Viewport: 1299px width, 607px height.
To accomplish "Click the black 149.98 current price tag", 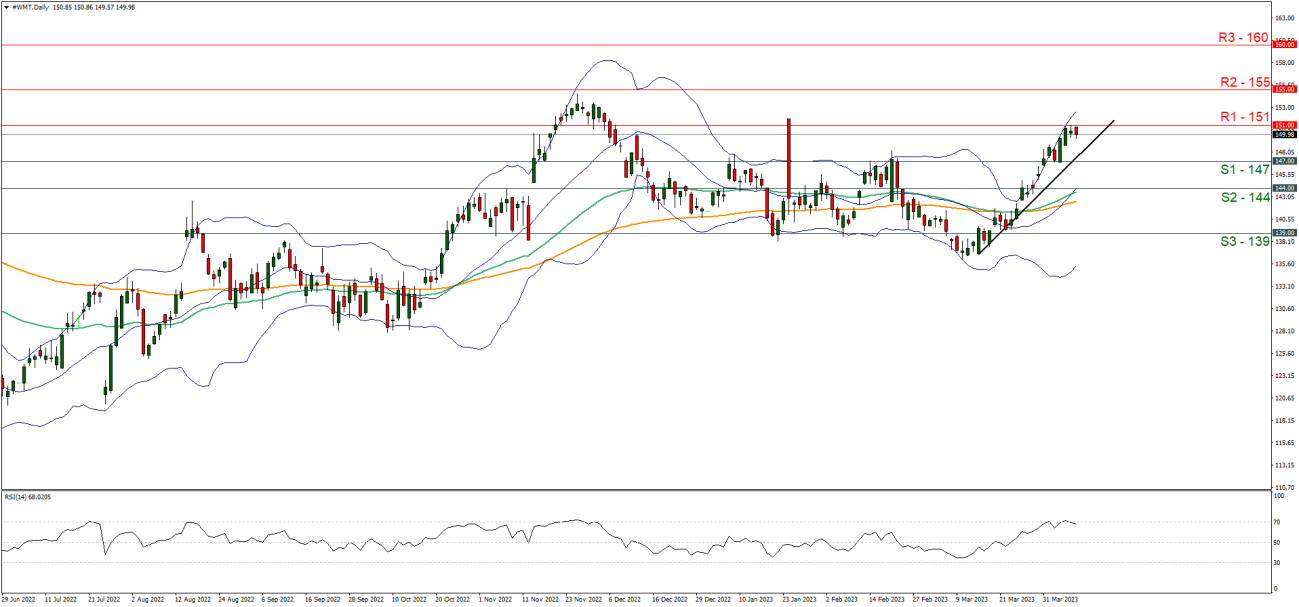I will point(1284,134).
